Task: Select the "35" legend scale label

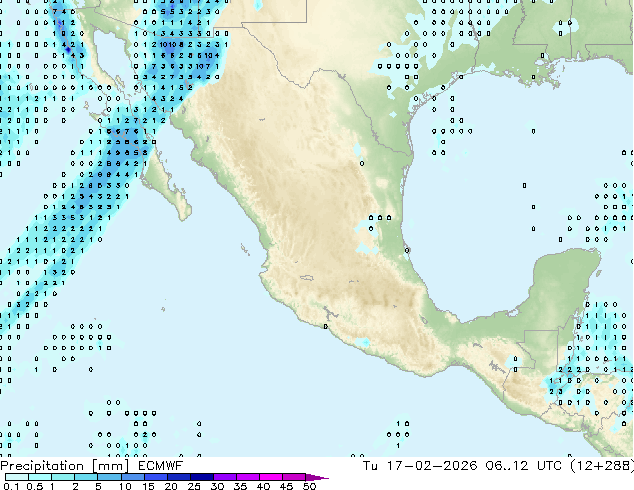Action: pos(240,486)
